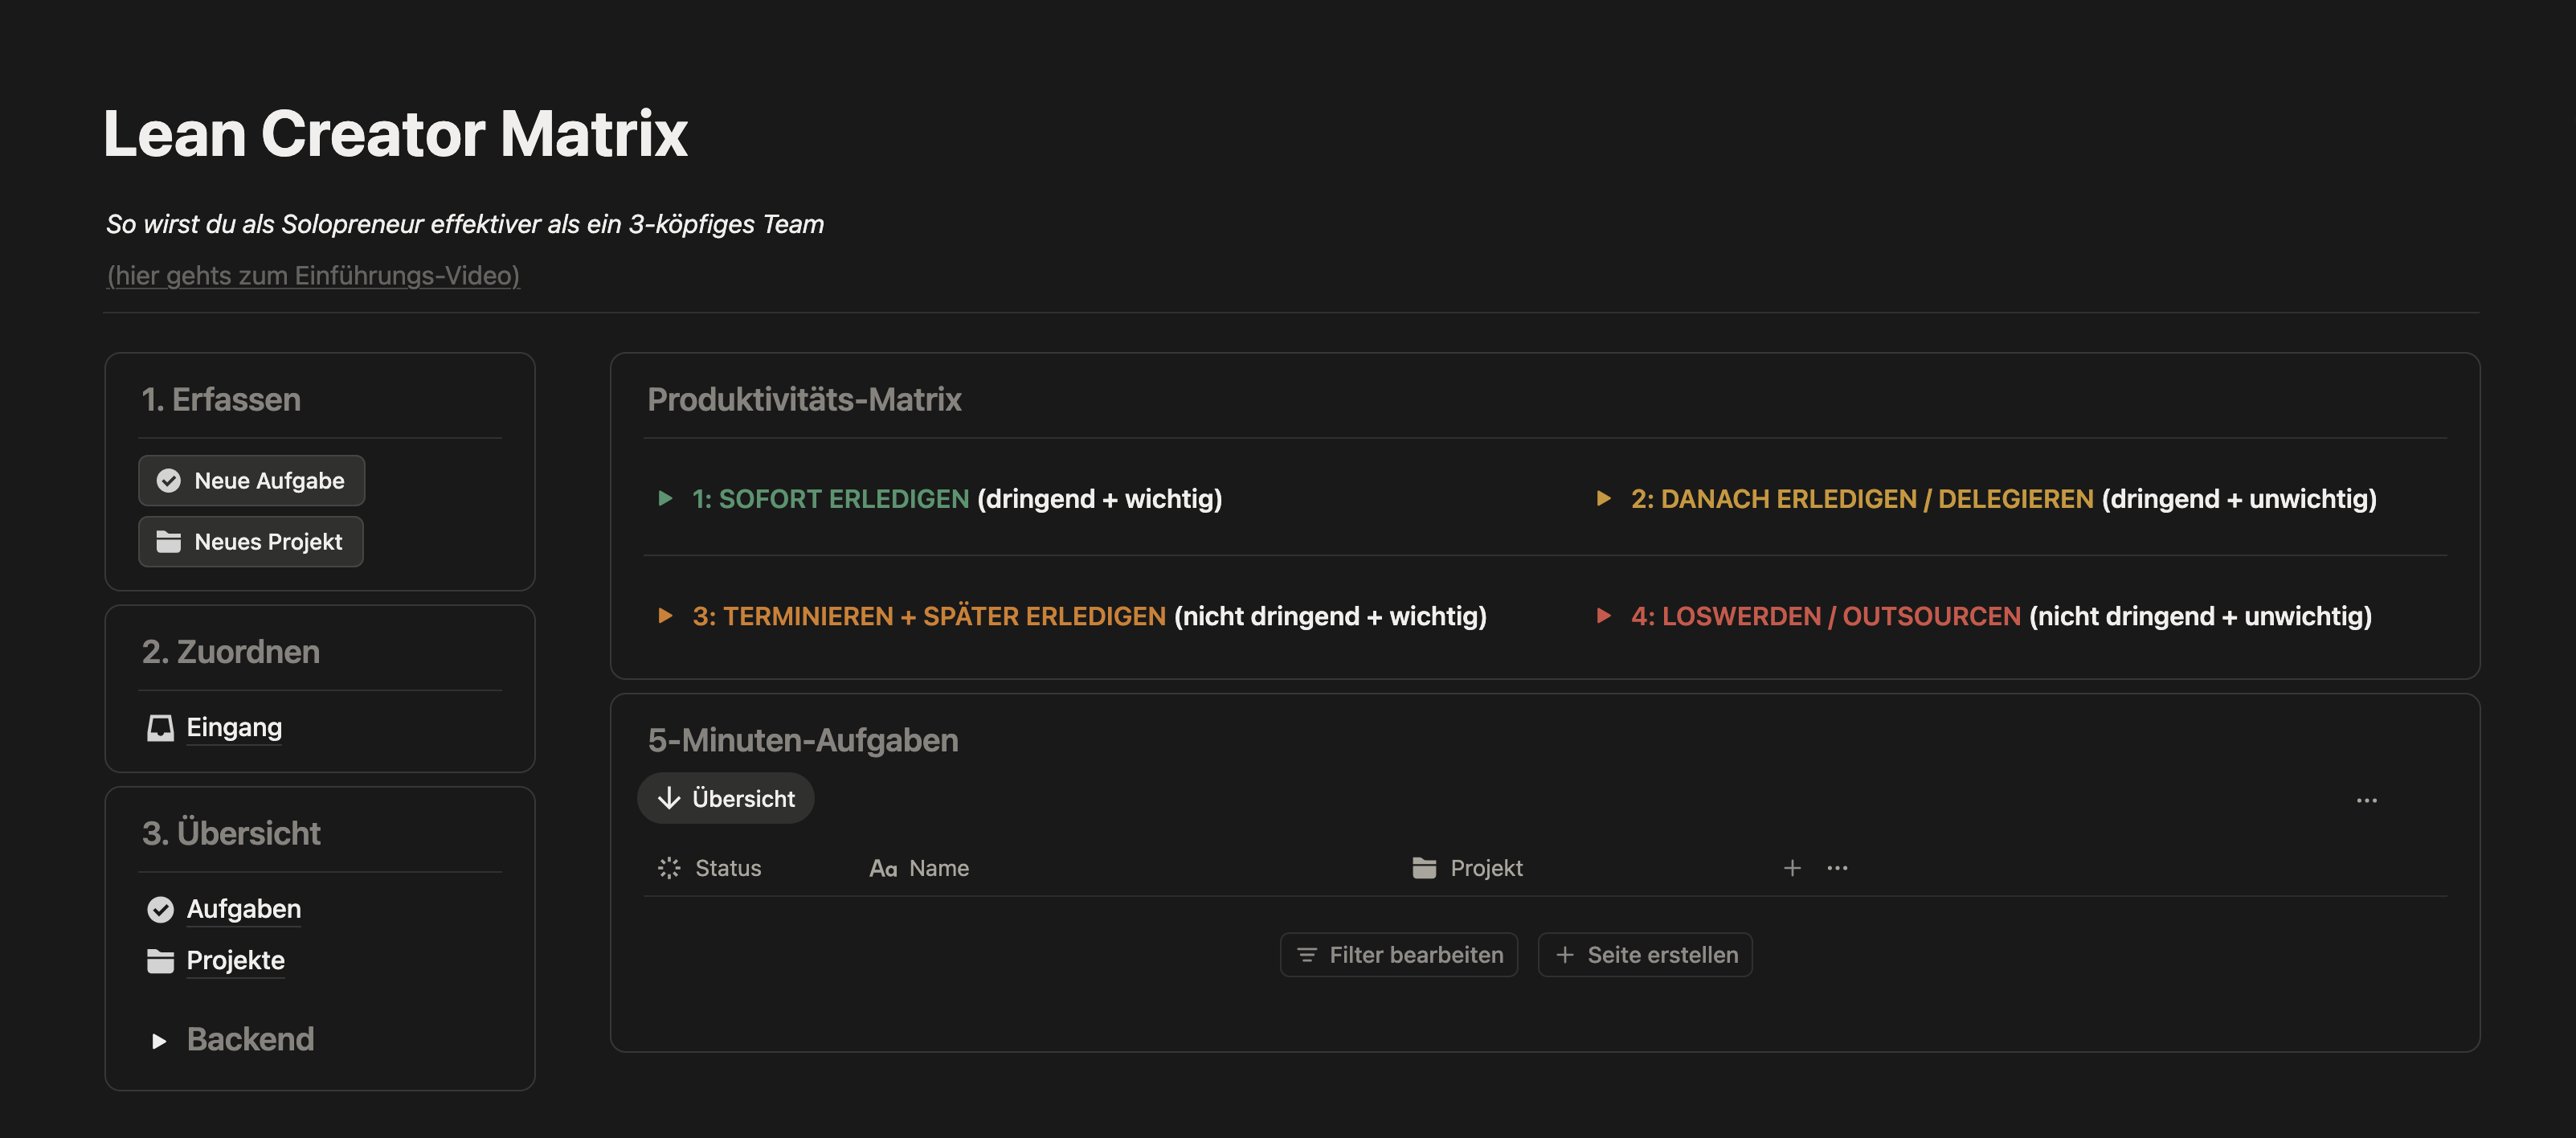Open column options three-dots next to plus
Viewport: 2576px width, 1138px height.
coord(1837,868)
